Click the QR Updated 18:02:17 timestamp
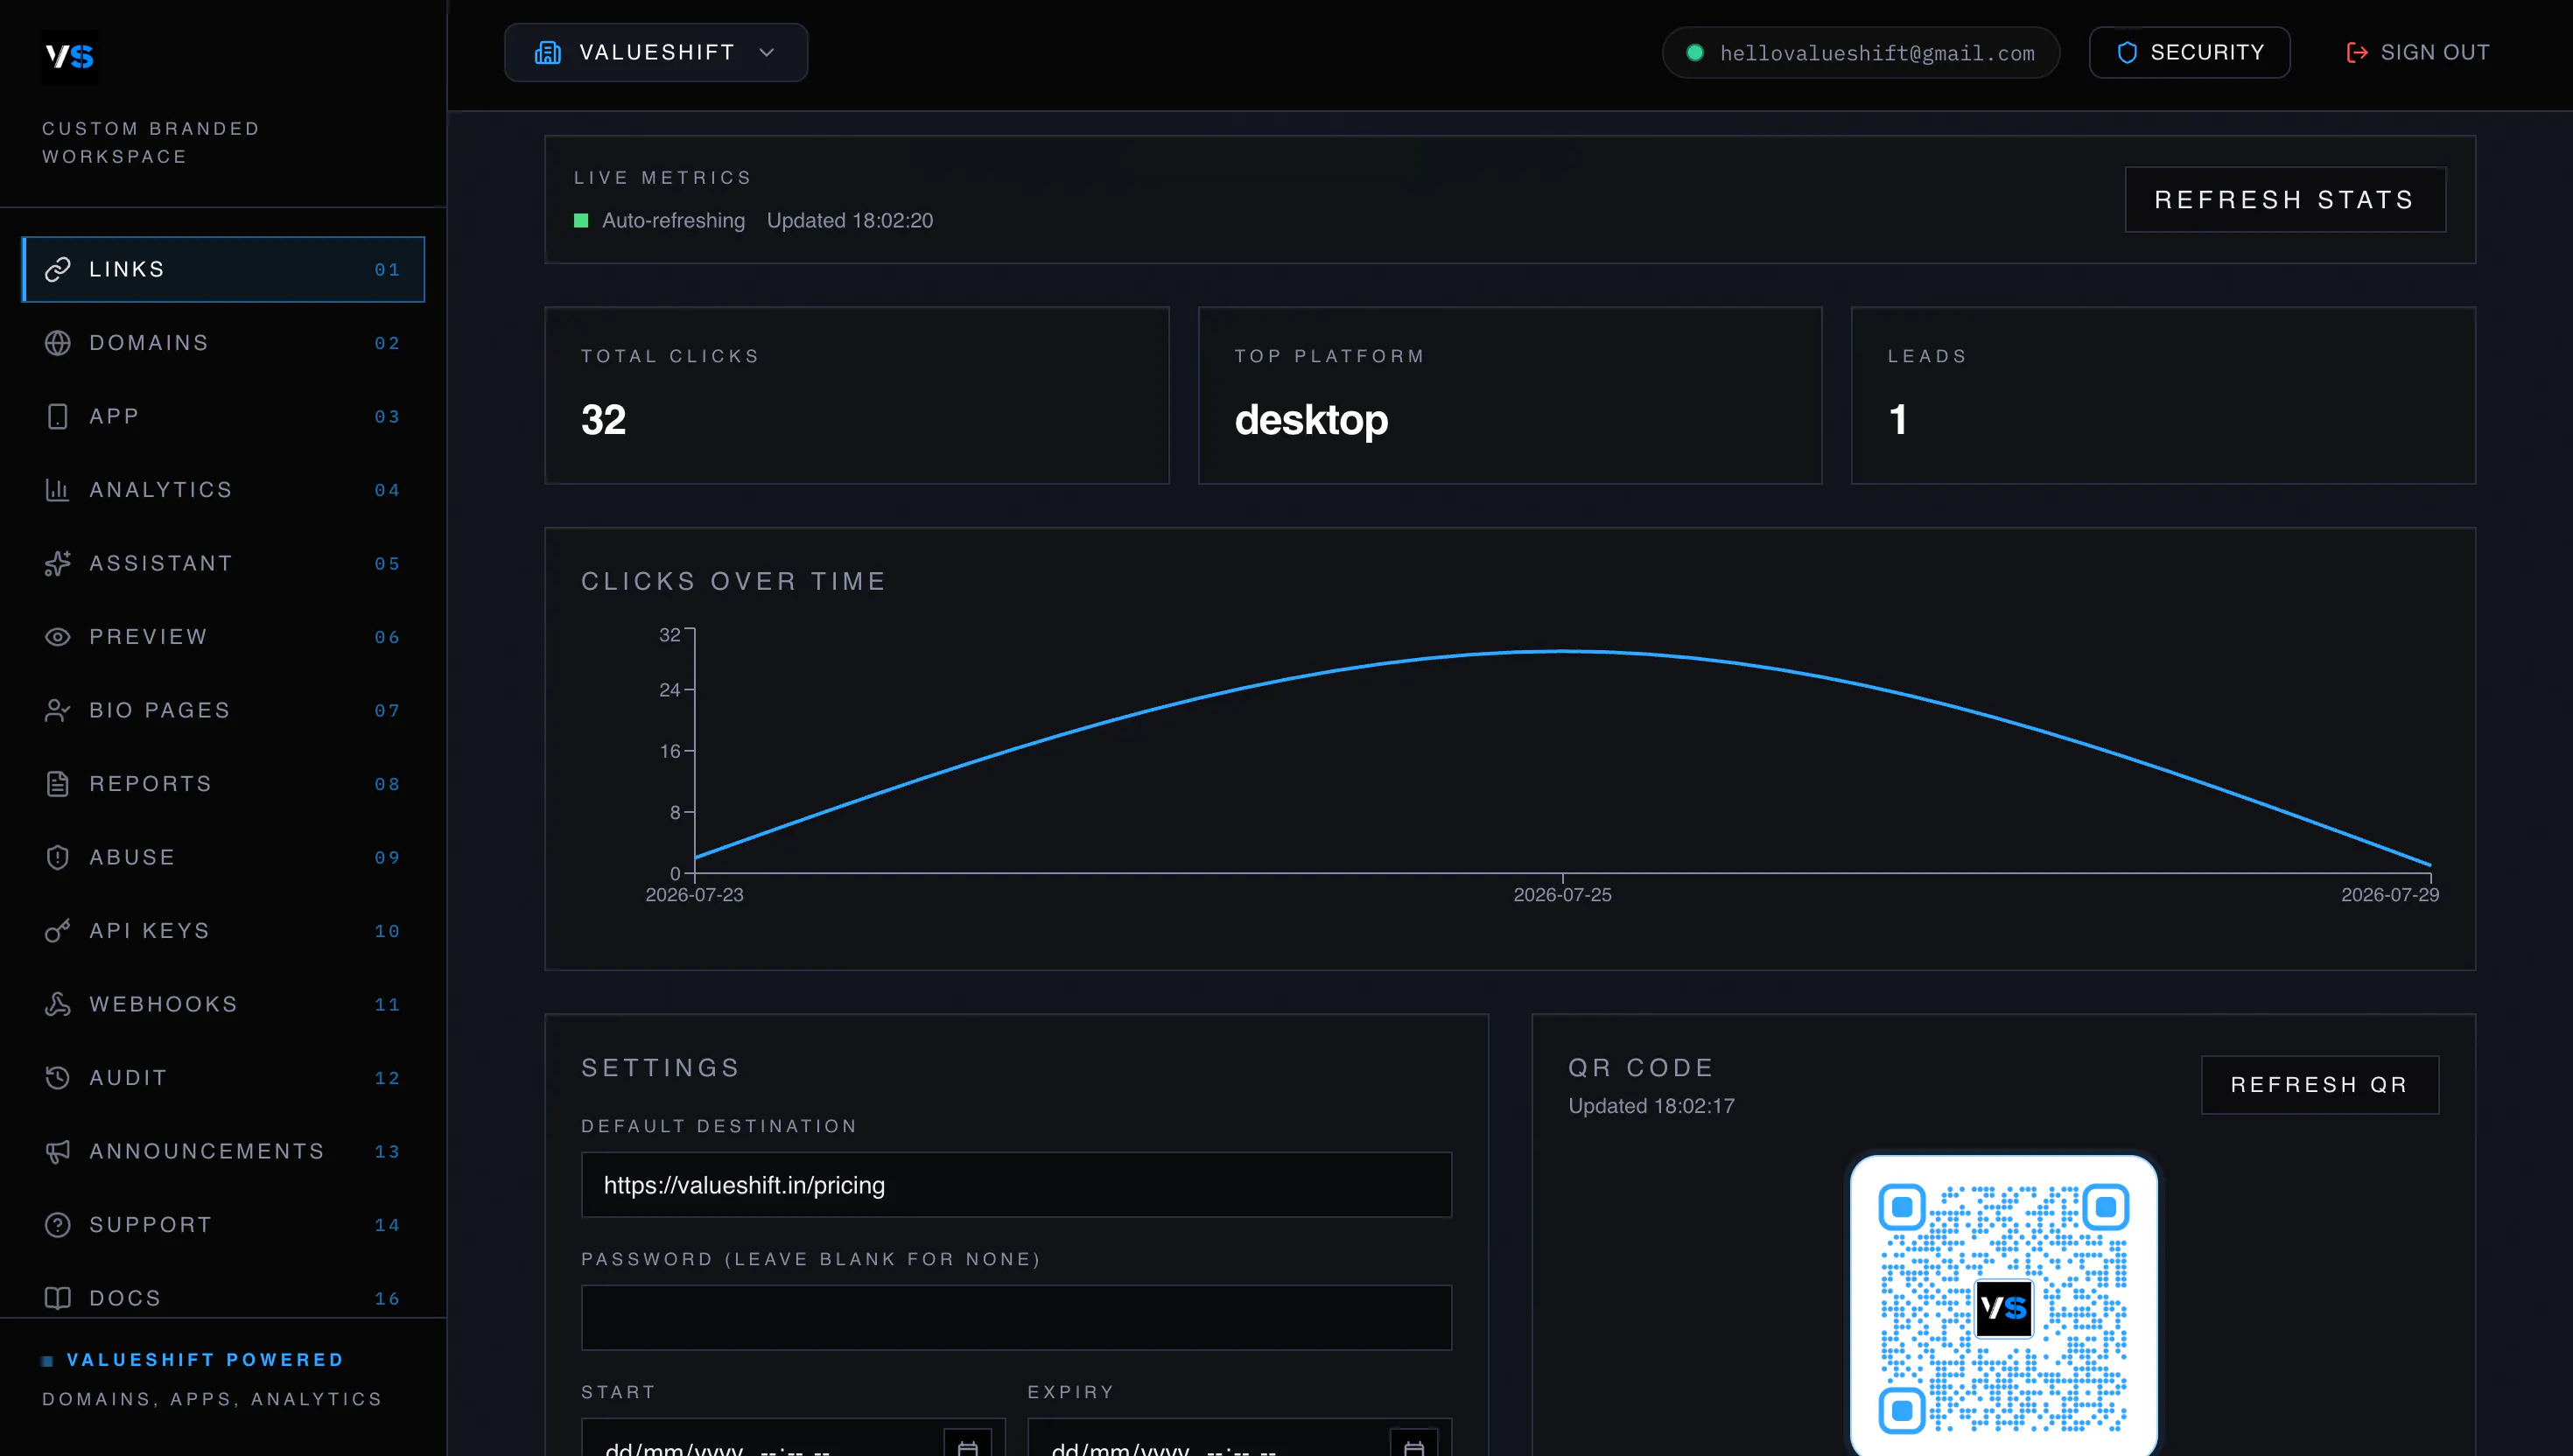 coord(1651,1106)
